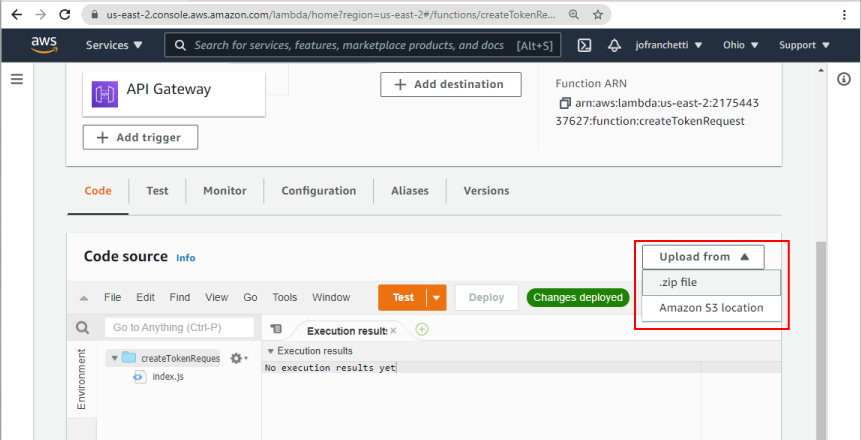The height and width of the screenshot is (440, 861).
Task: Click the zoom magnifier in address bar
Action: pos(574,15)
